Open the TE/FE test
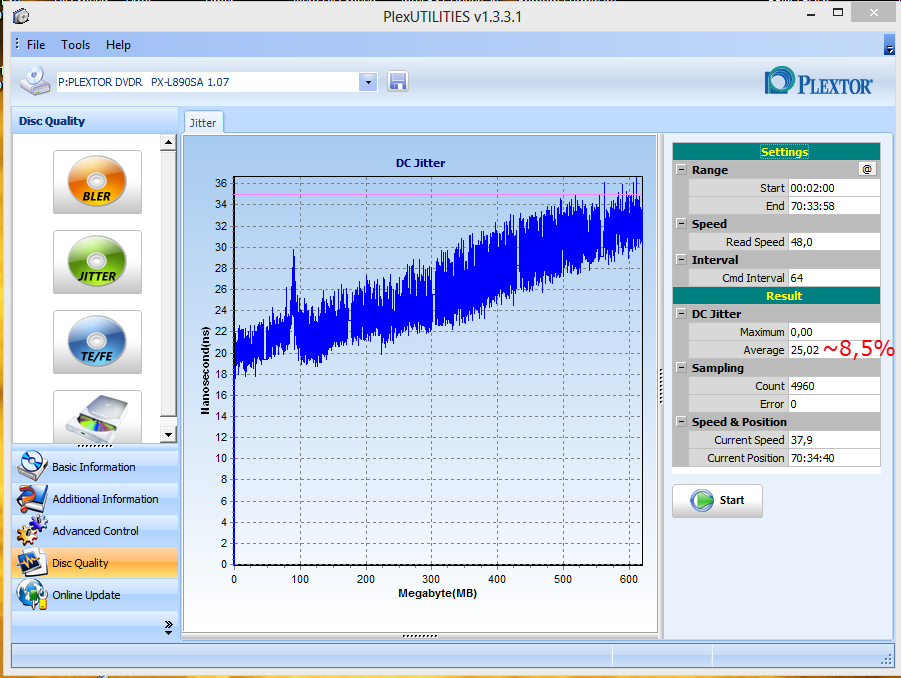Viewport: 901px width, 678px height. (97, 342)
